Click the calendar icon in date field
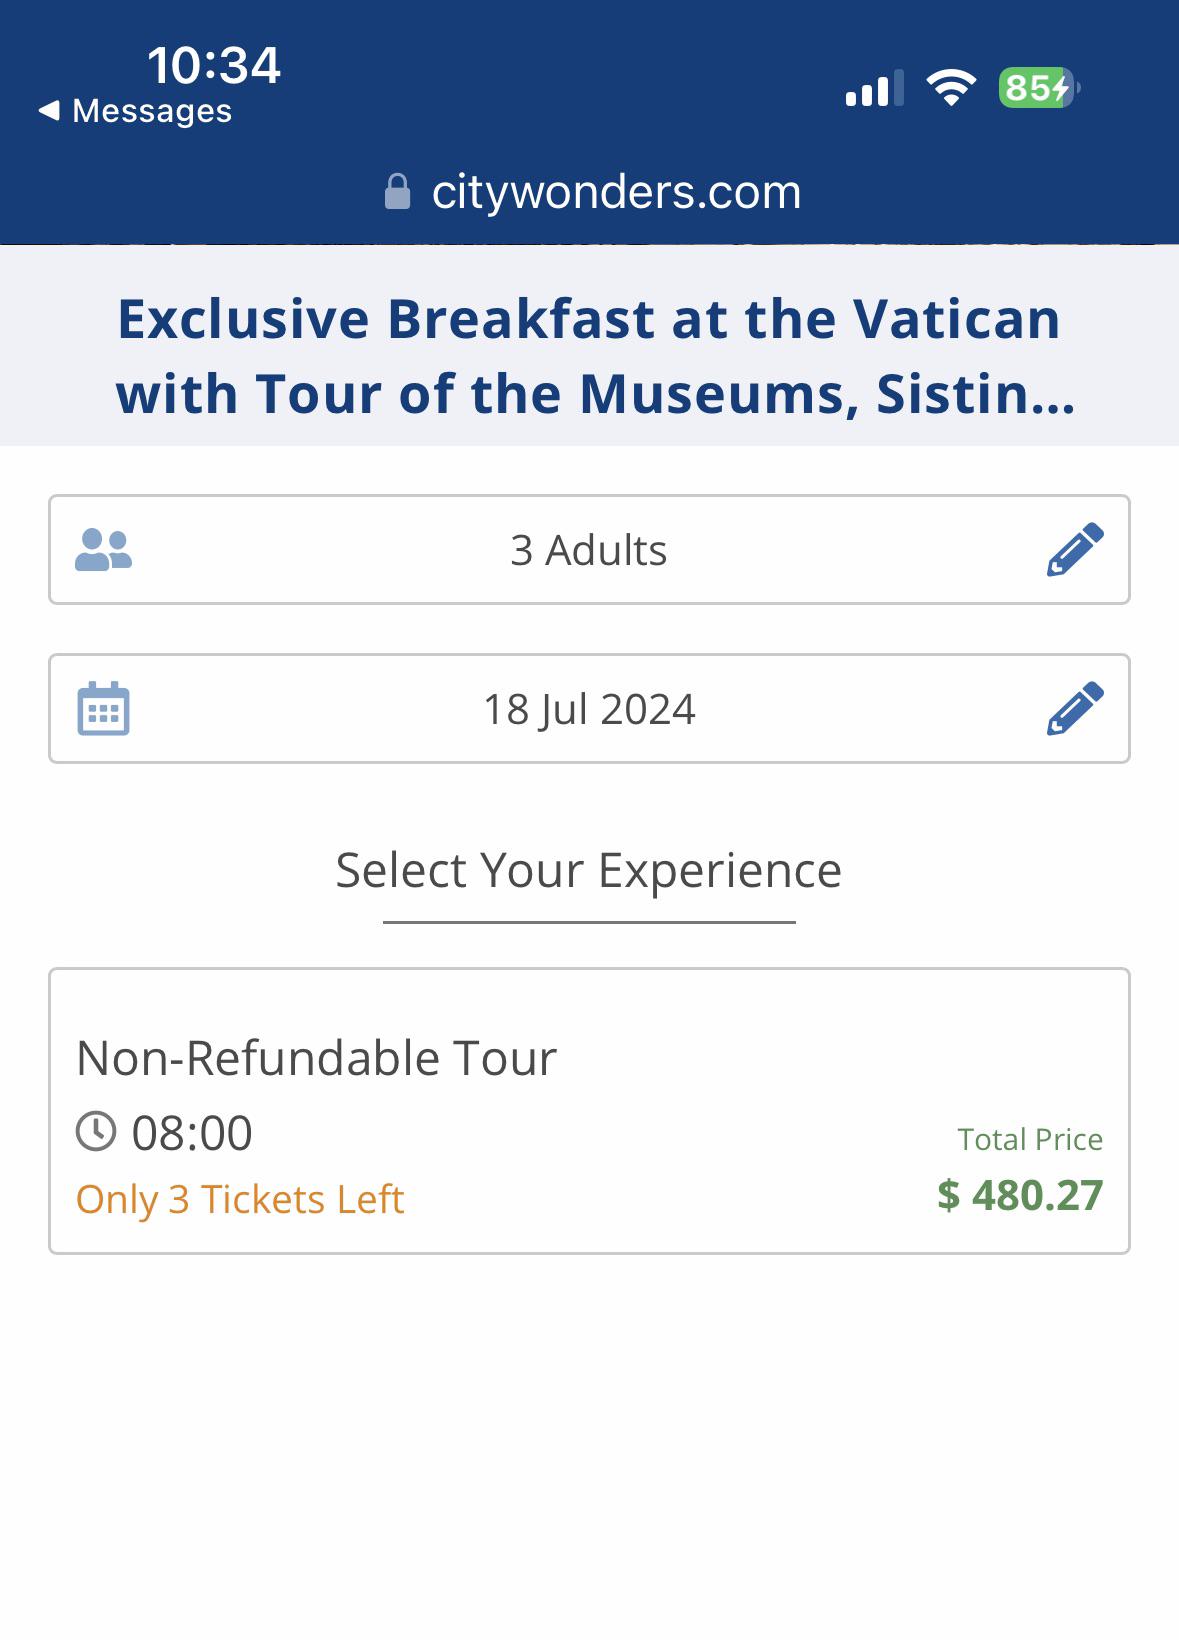Viewport: 1179px width, 1640px height. pyautogui.click(x=104, y=709)
